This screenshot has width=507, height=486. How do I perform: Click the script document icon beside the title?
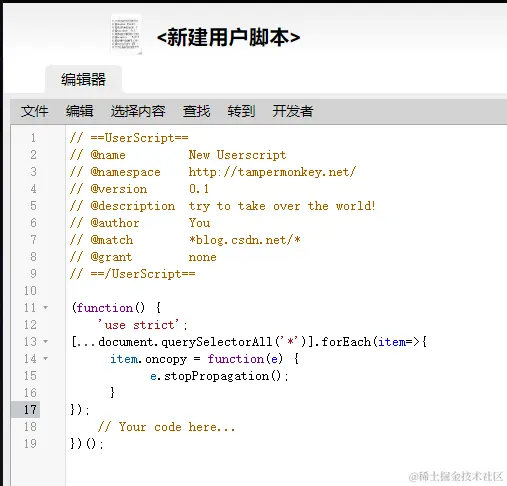(x=126, y=34)
